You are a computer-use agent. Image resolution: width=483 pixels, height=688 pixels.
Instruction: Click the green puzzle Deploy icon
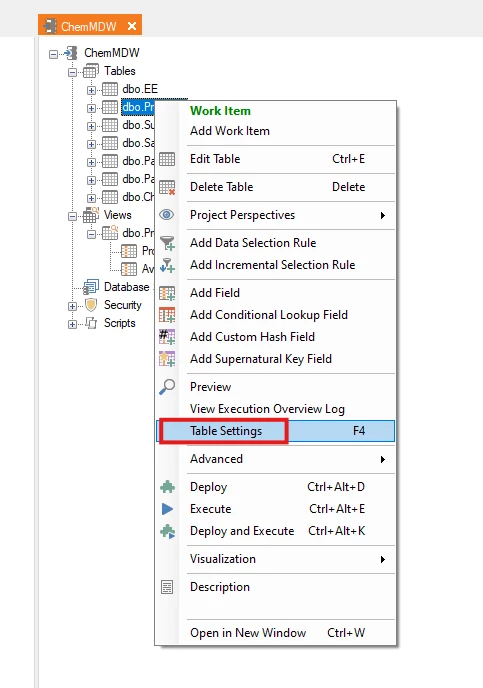[167, 487]
